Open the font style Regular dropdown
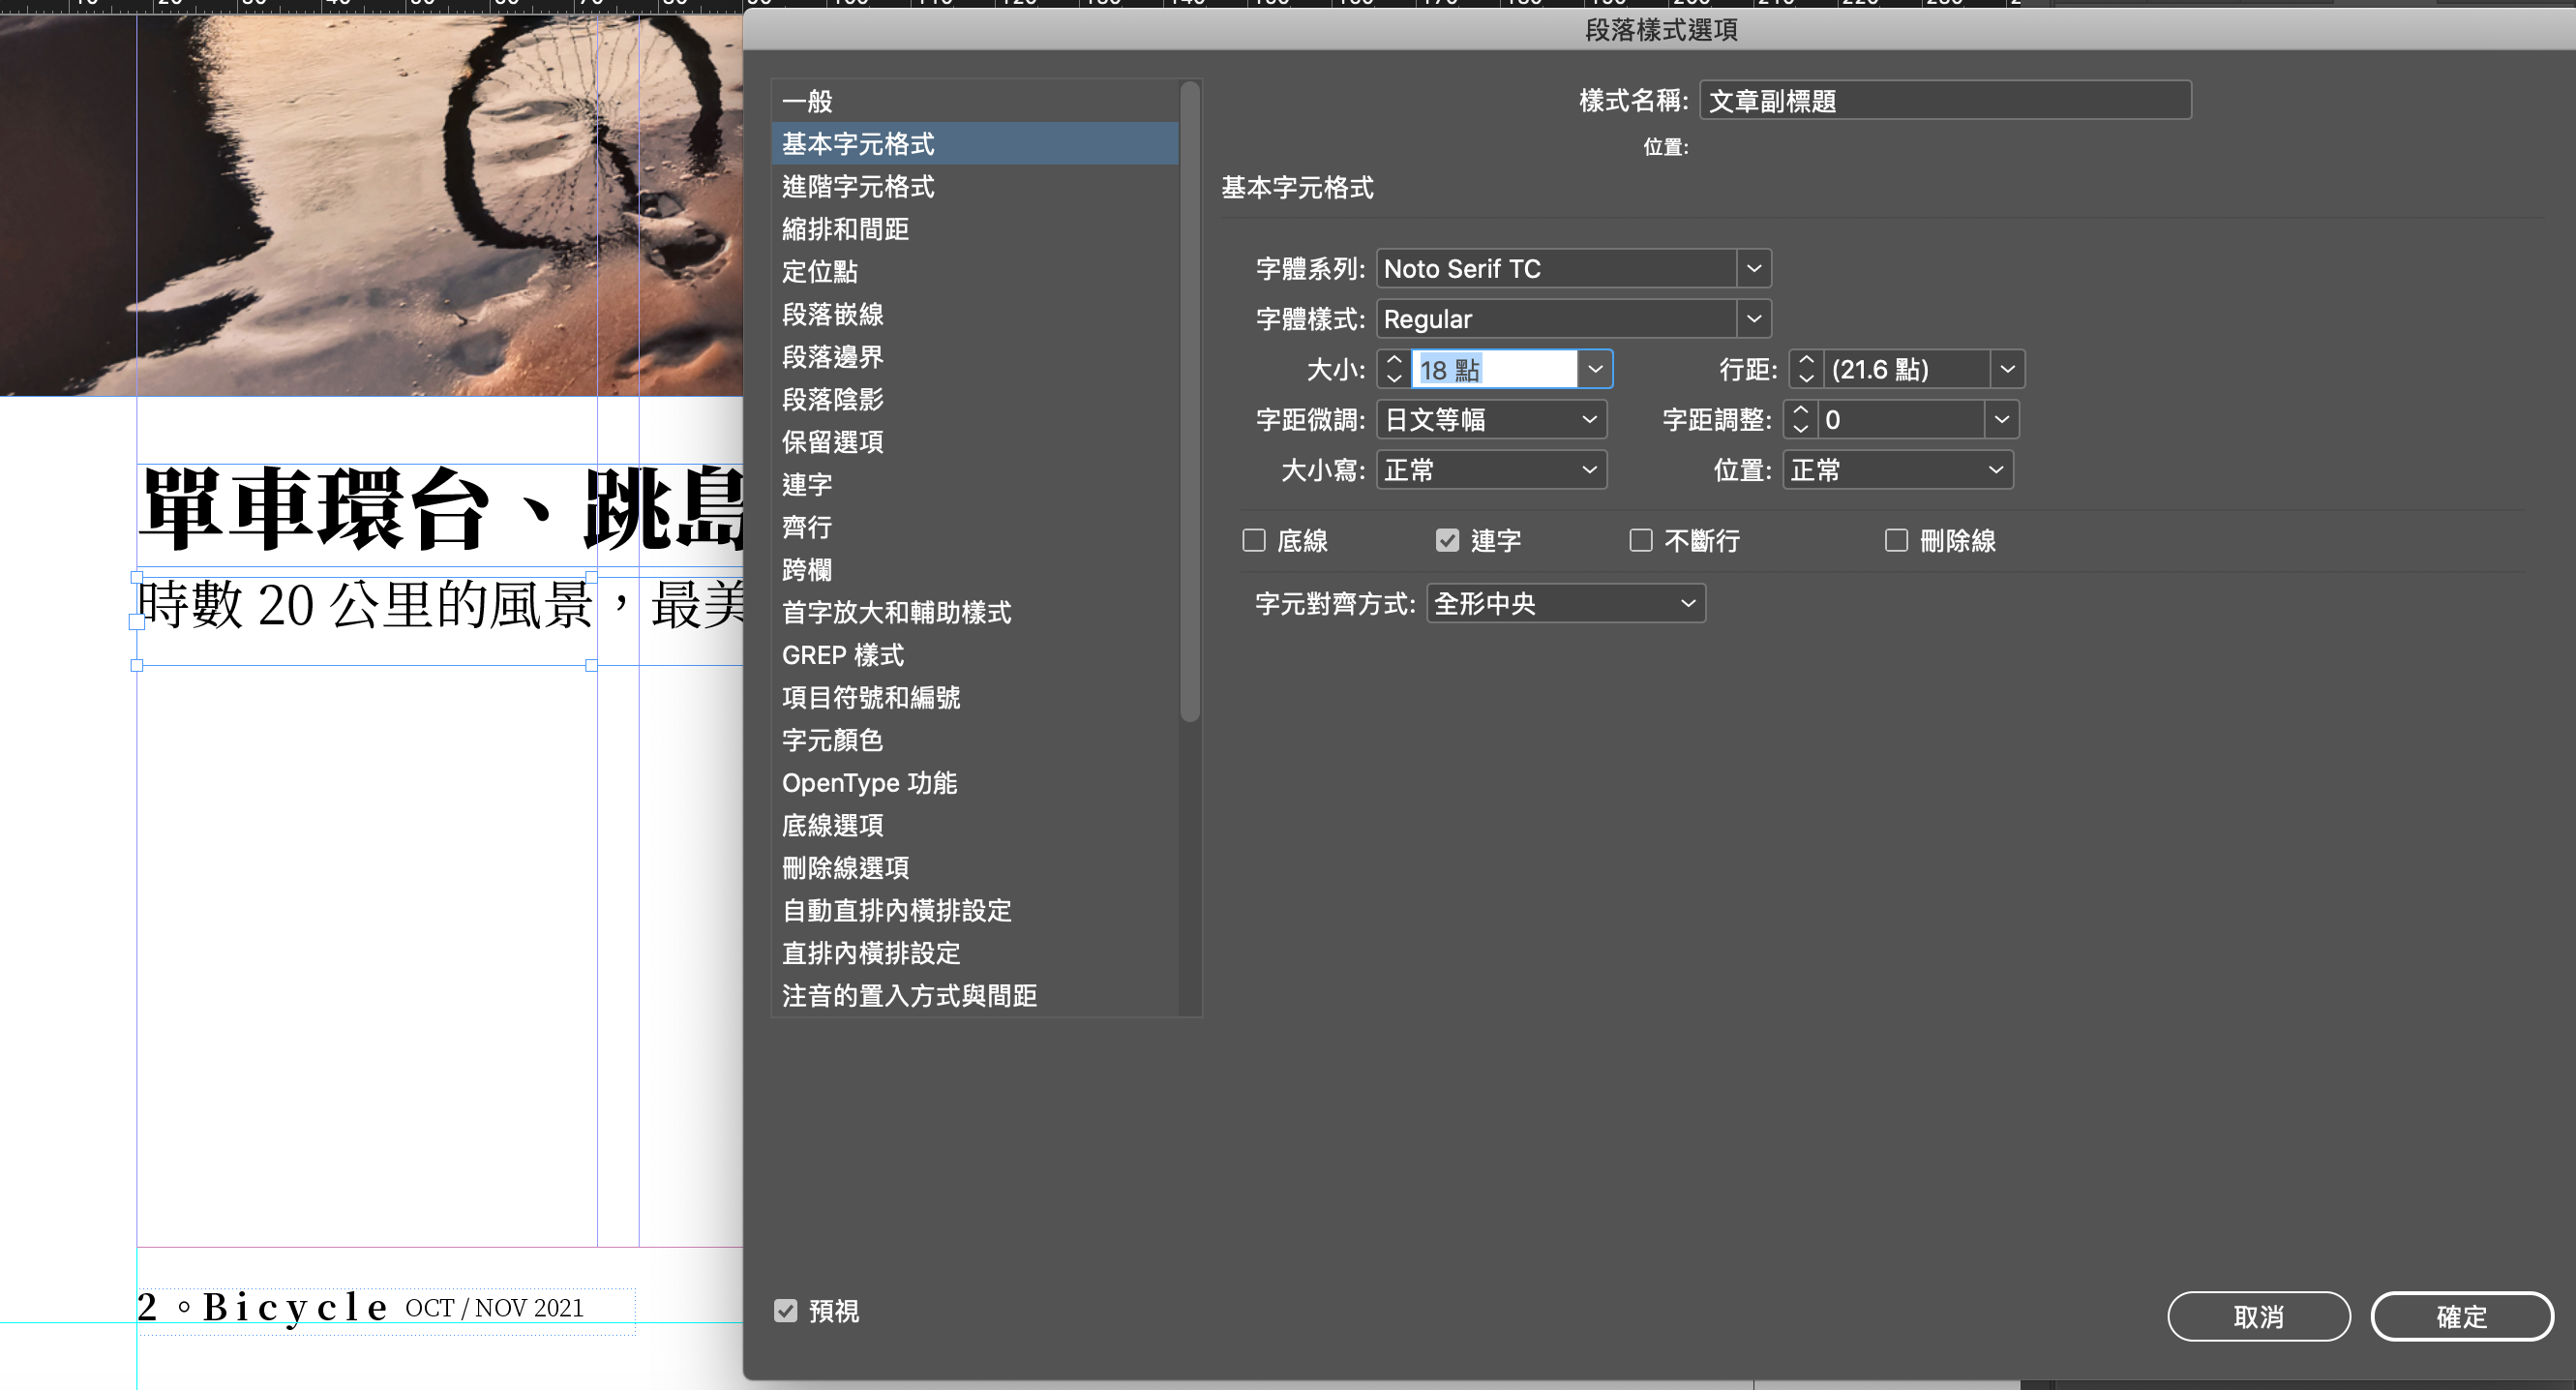Viewport: 2576px width, 1390px height. point(1753,319)
